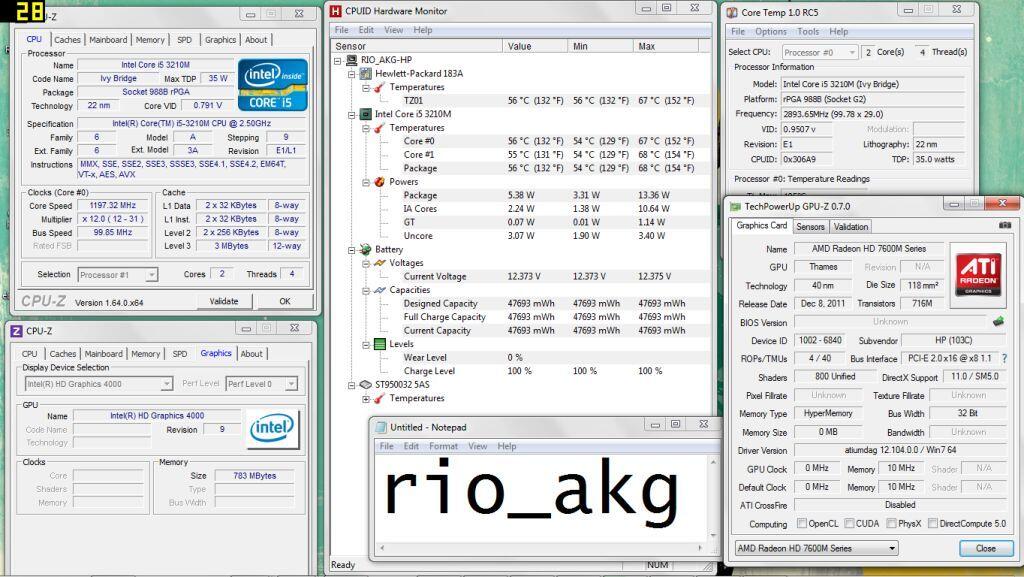Switch to Mainboard tab in upper CPU-Z

point(108,40)
